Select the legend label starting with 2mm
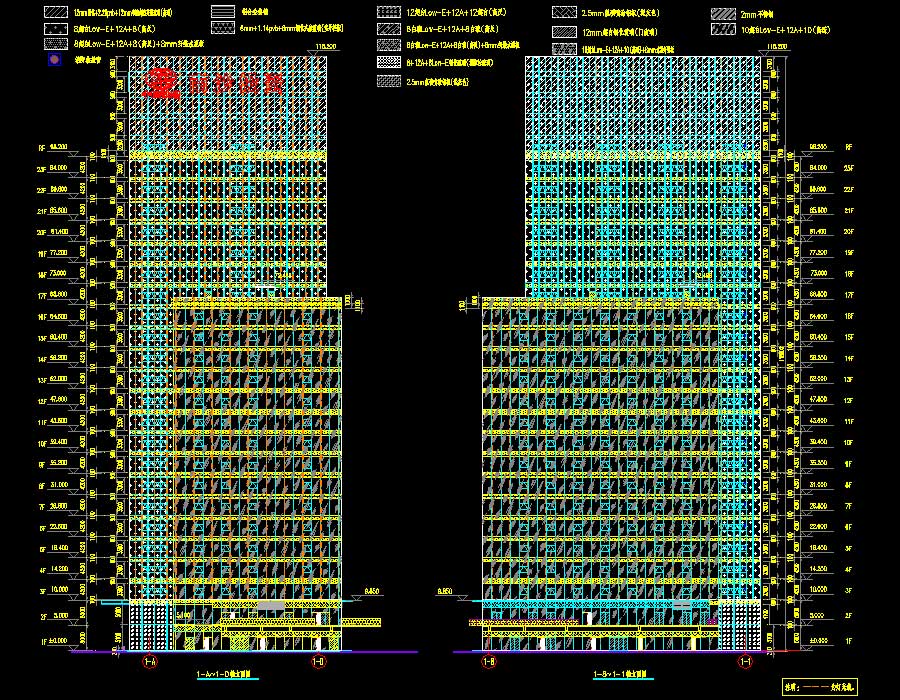 757,14
